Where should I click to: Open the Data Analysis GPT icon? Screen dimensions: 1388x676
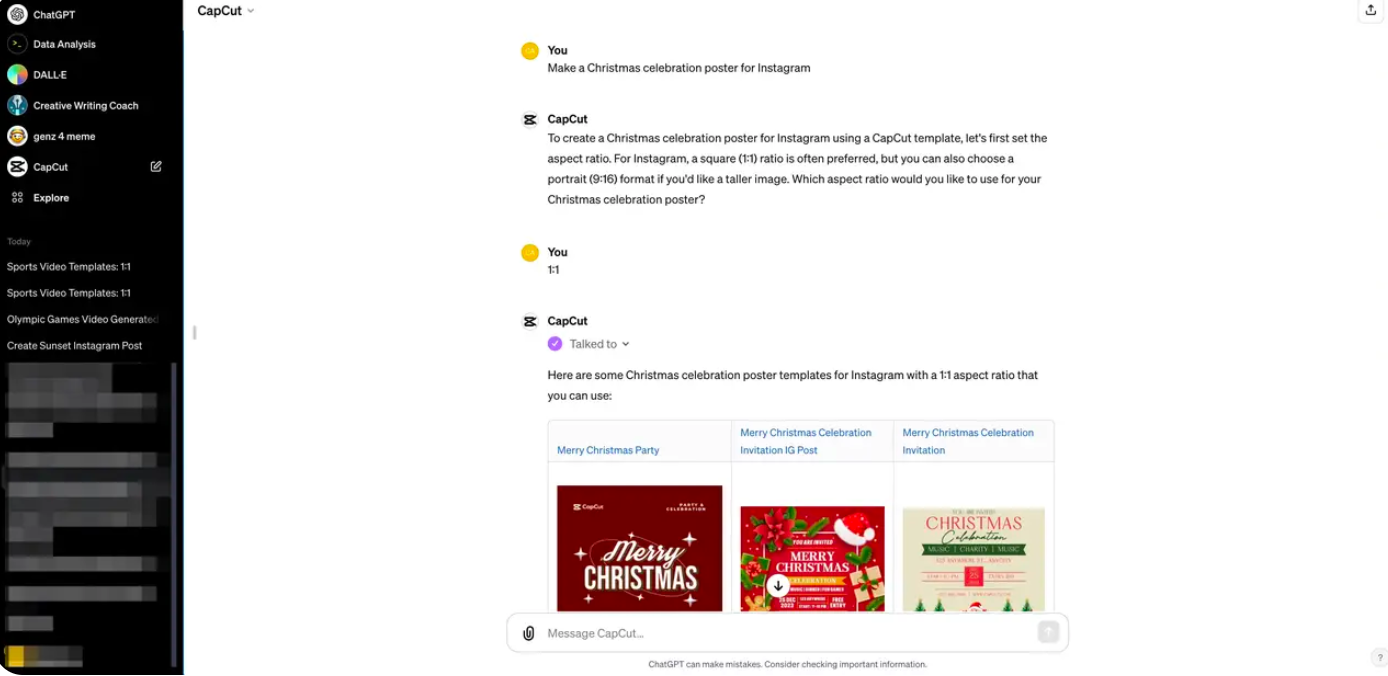click(x=17, y=44)
